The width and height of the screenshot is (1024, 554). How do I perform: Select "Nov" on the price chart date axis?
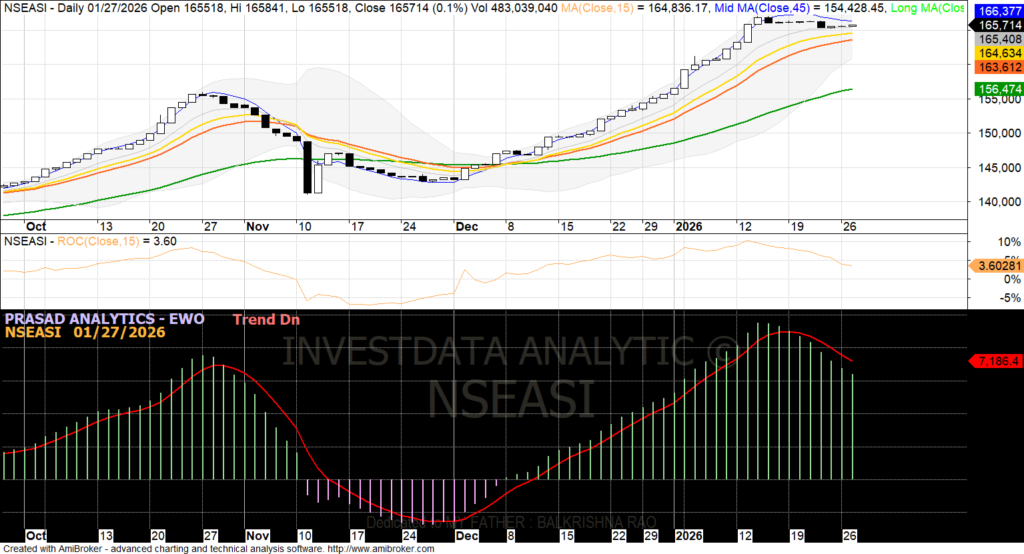coord(258,226)
